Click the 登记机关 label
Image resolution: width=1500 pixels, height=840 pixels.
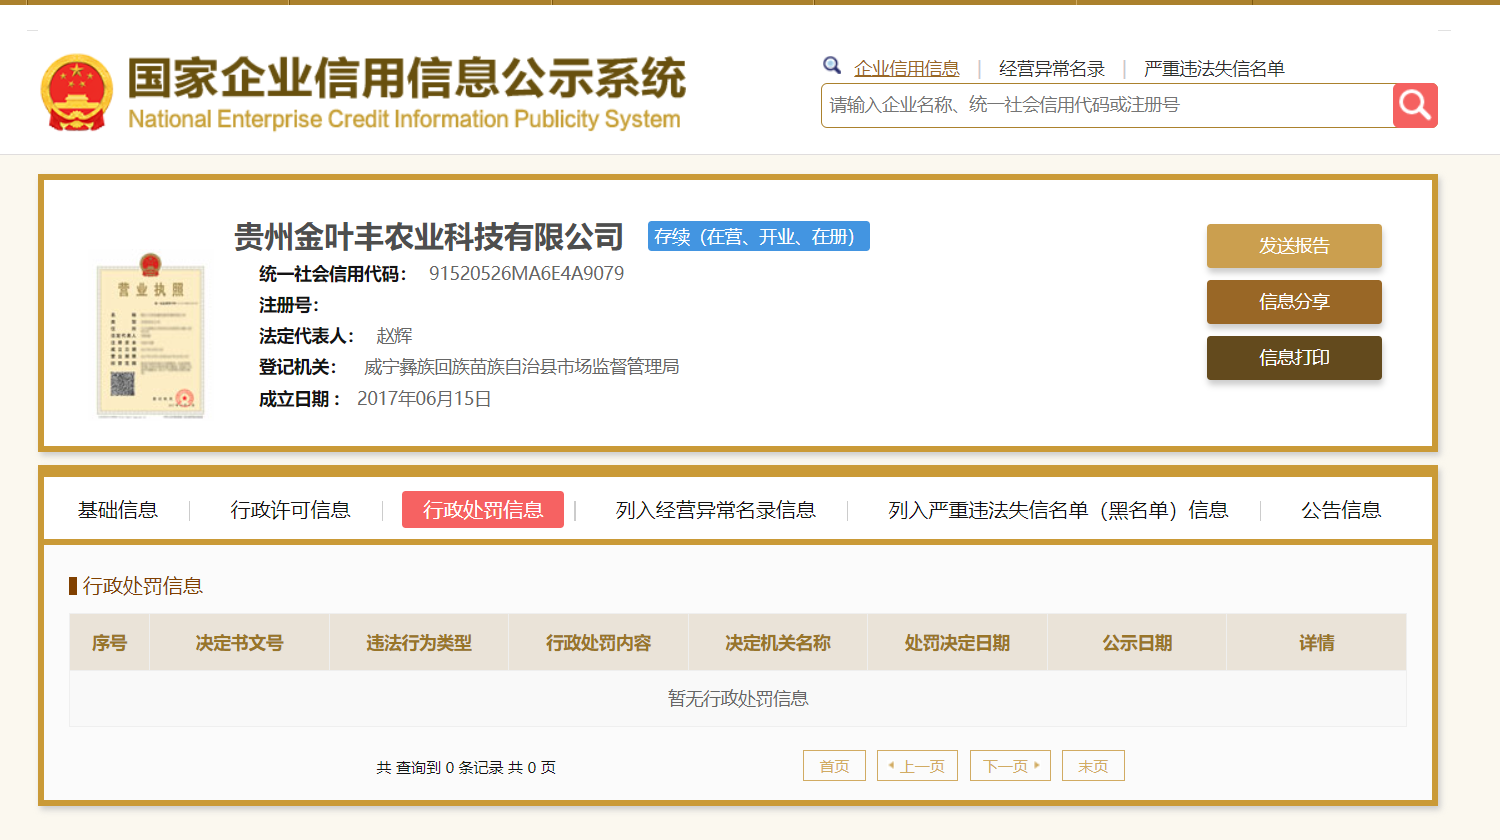[298, 367]
